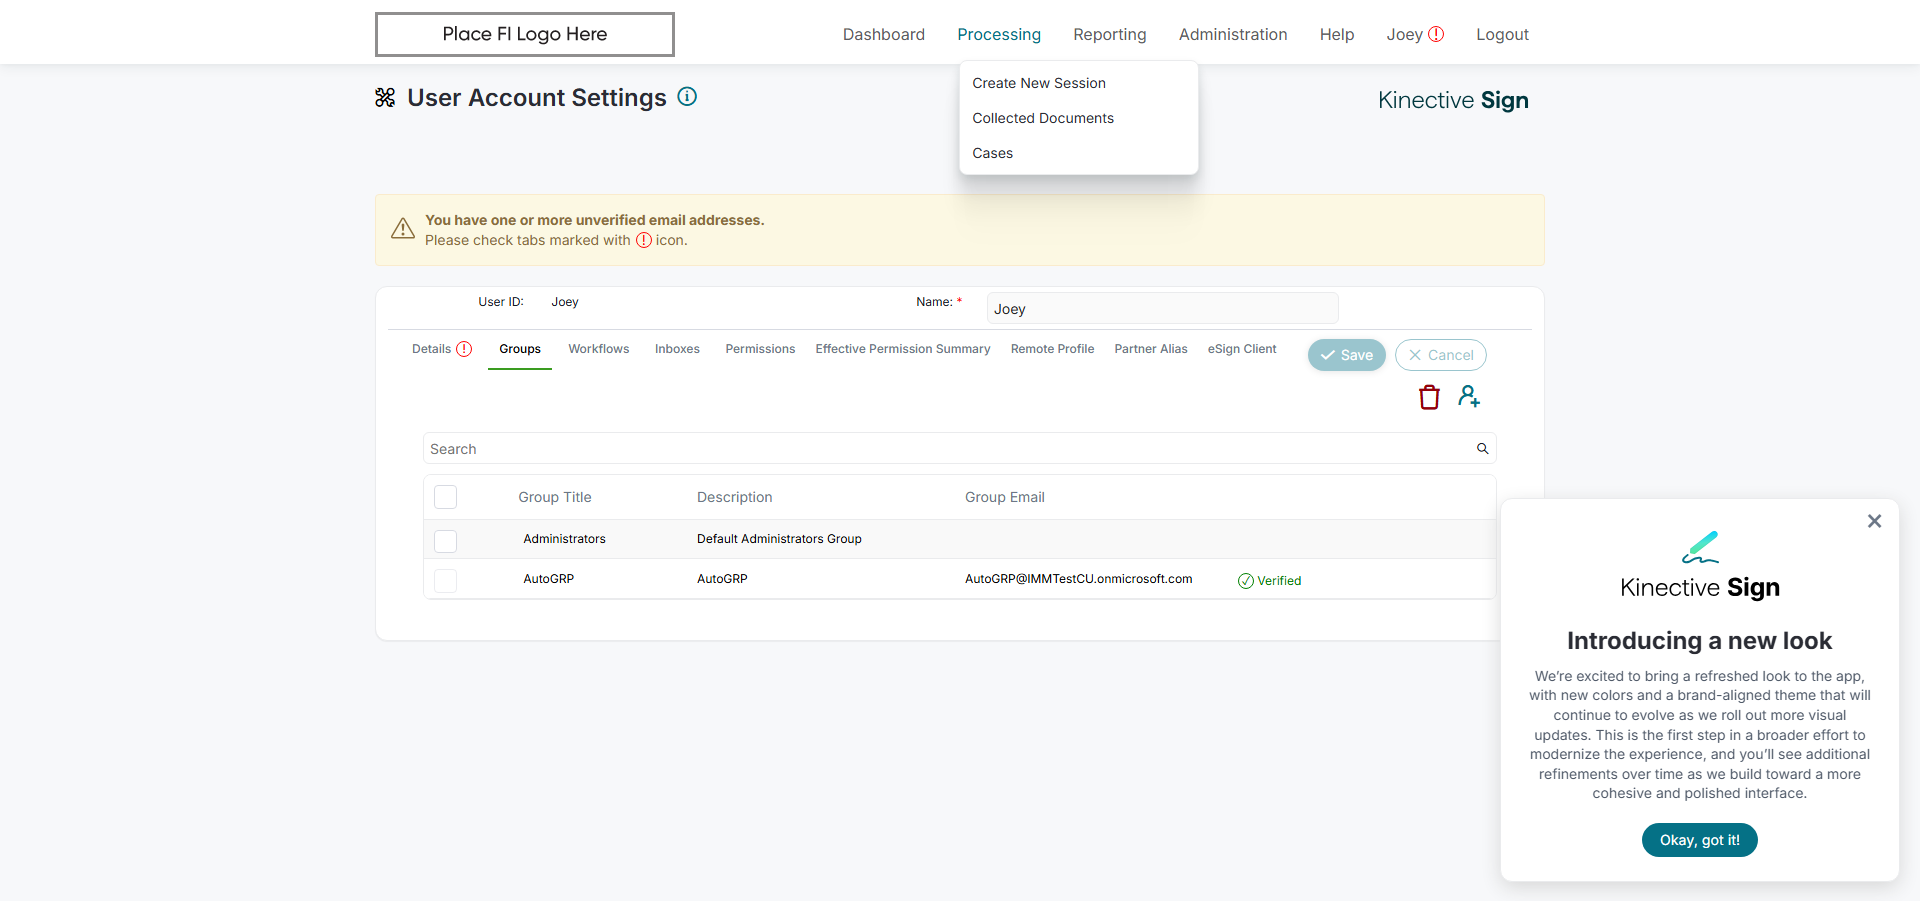
Task: Expand the Administration menu
Action: (x=1233, y=34)
